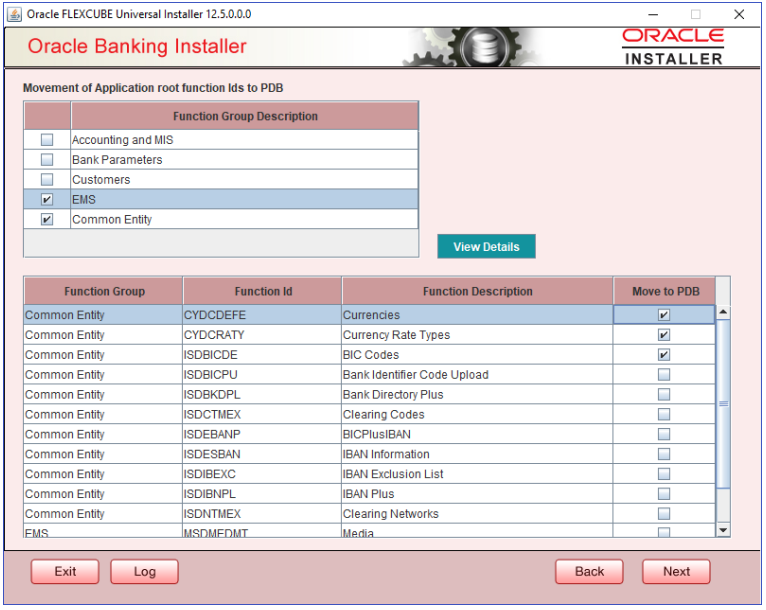Uncheck Move to PDB for Currency Rate Types

(x=663, y=335)
